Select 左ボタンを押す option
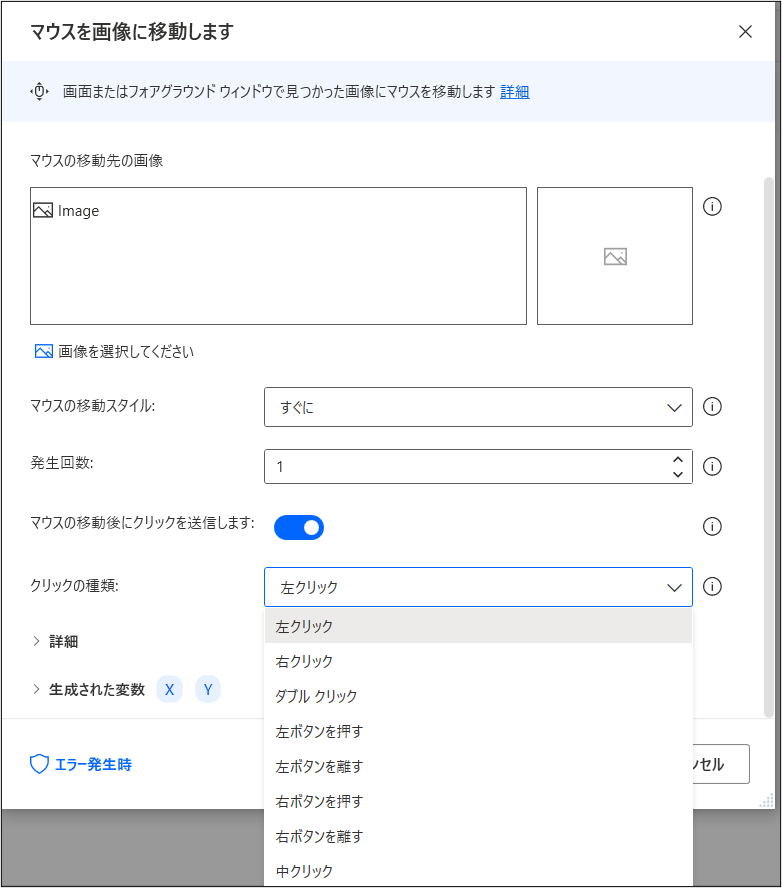This screenshot has width=782, height=888. pos(478,731)
